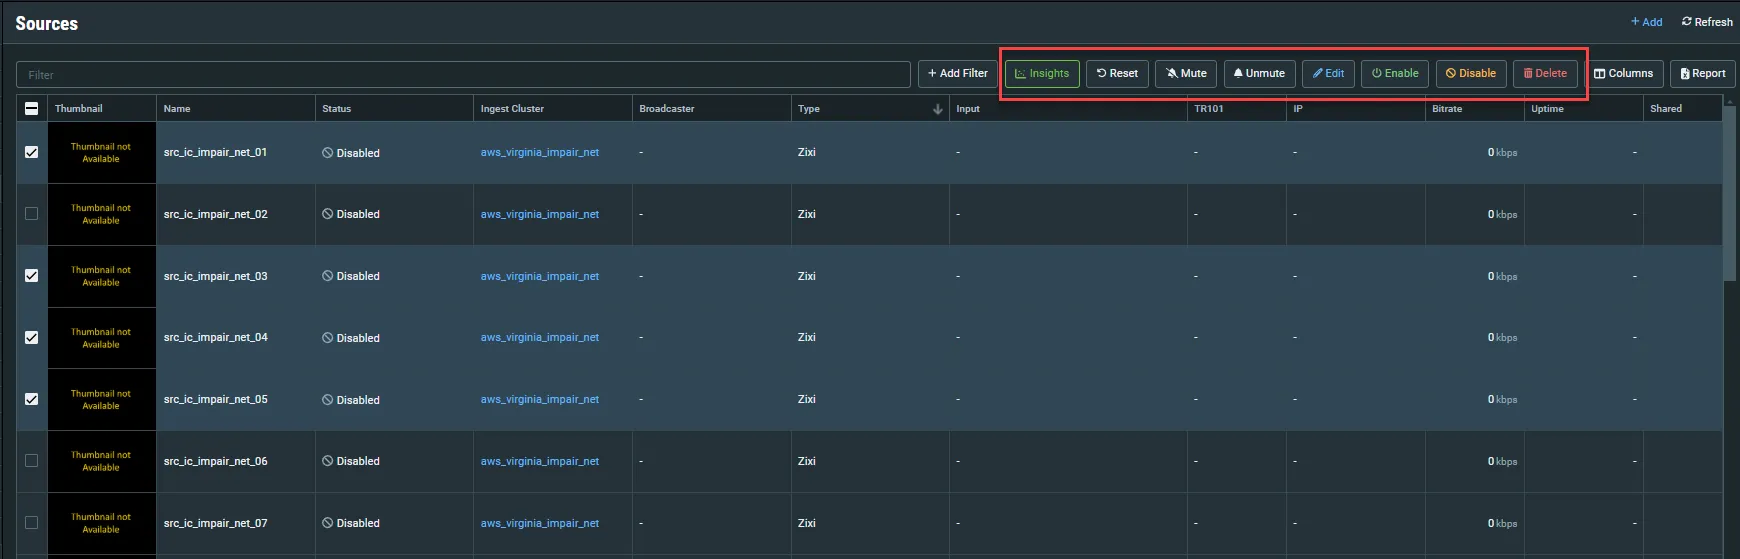Open thumbnail of src_ic_impair_net_04
Viewport: 1740px width, 559px height.
click(101, 338)
